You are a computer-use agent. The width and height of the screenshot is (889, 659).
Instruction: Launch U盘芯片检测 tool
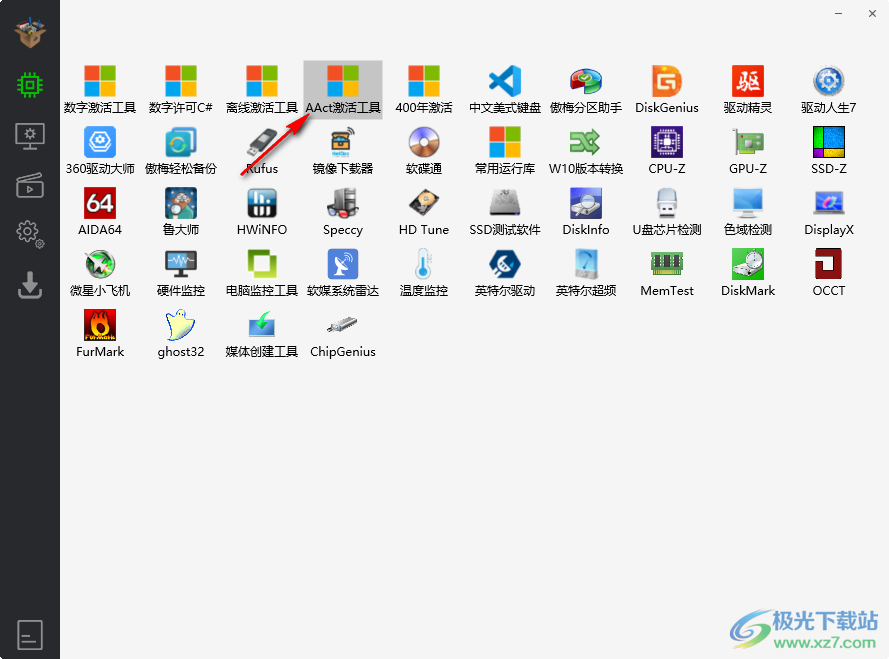[x=667, y=212]
